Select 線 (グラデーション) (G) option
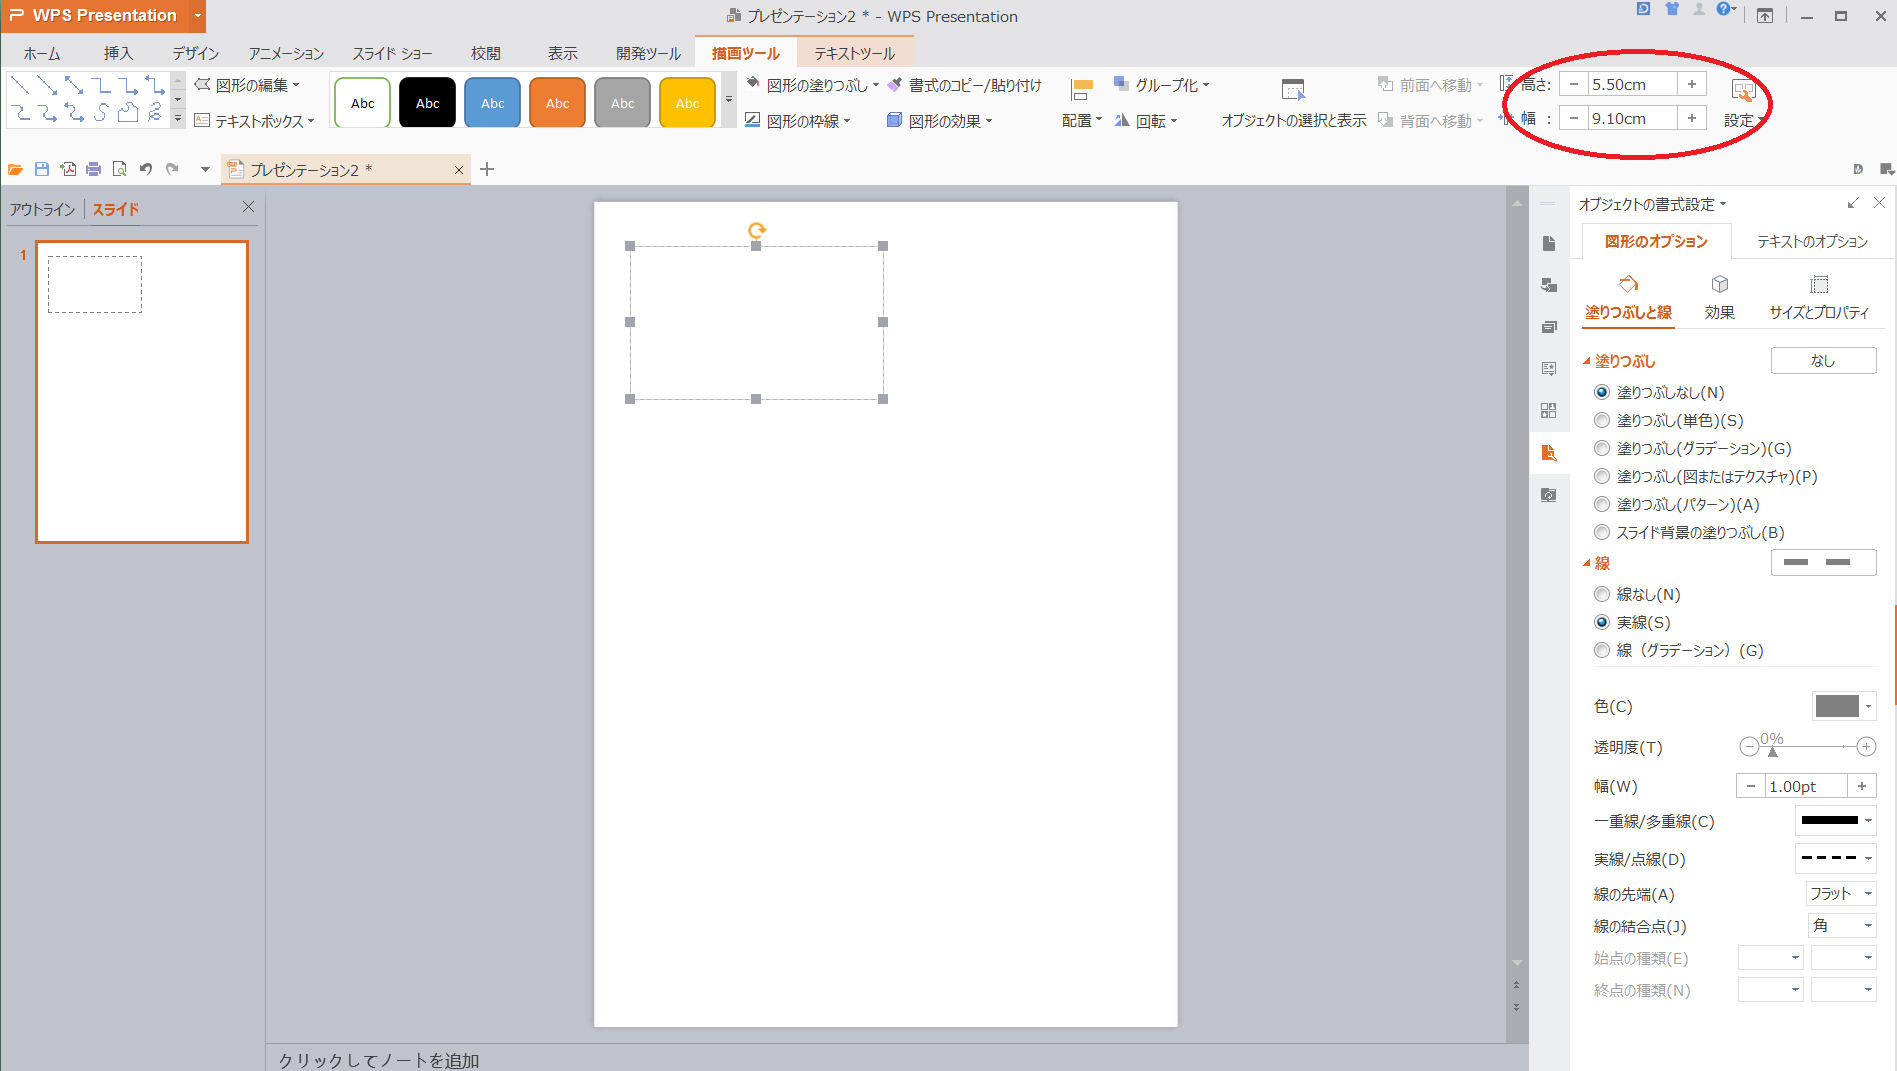Viewport: 1897px width, 1071px height. coord(1602,651)
